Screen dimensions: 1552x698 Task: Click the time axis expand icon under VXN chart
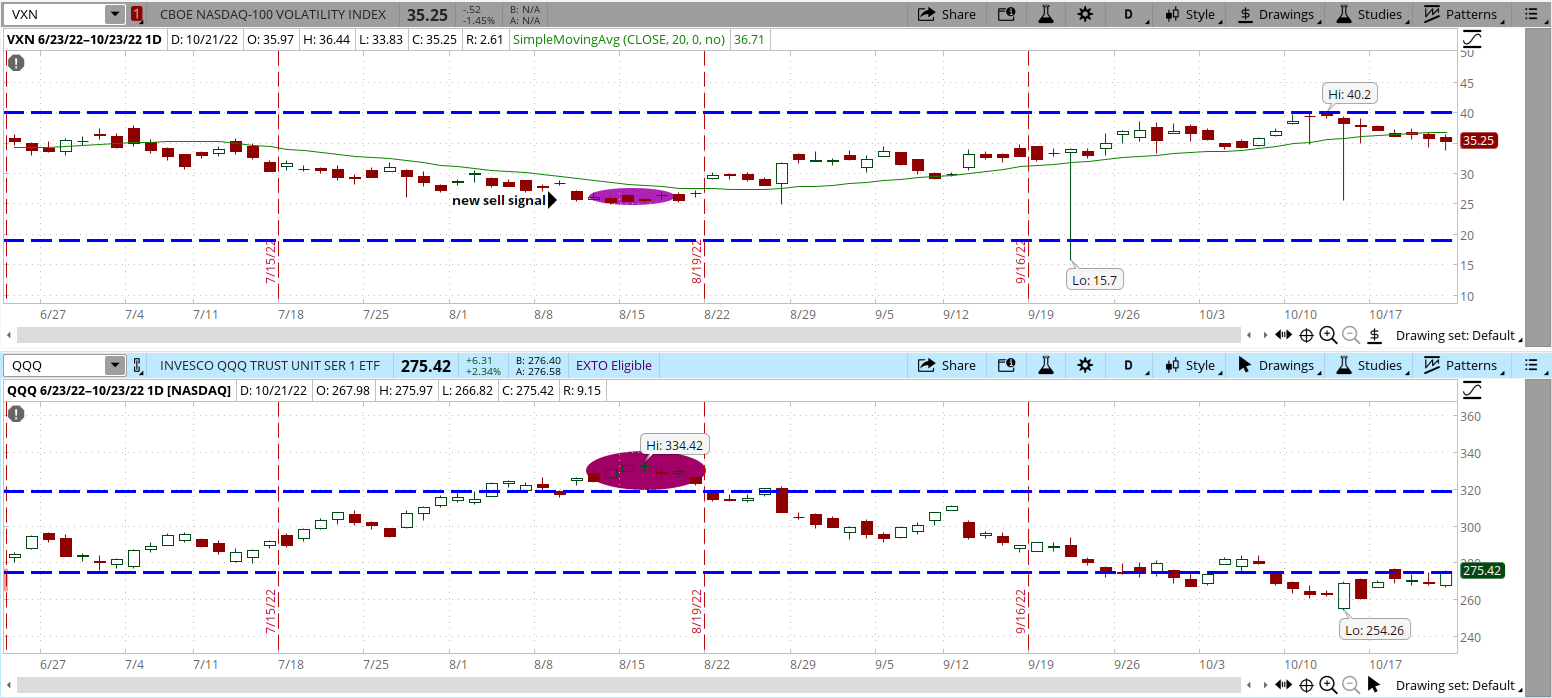pyautogui.click(x=1282, y=335)
